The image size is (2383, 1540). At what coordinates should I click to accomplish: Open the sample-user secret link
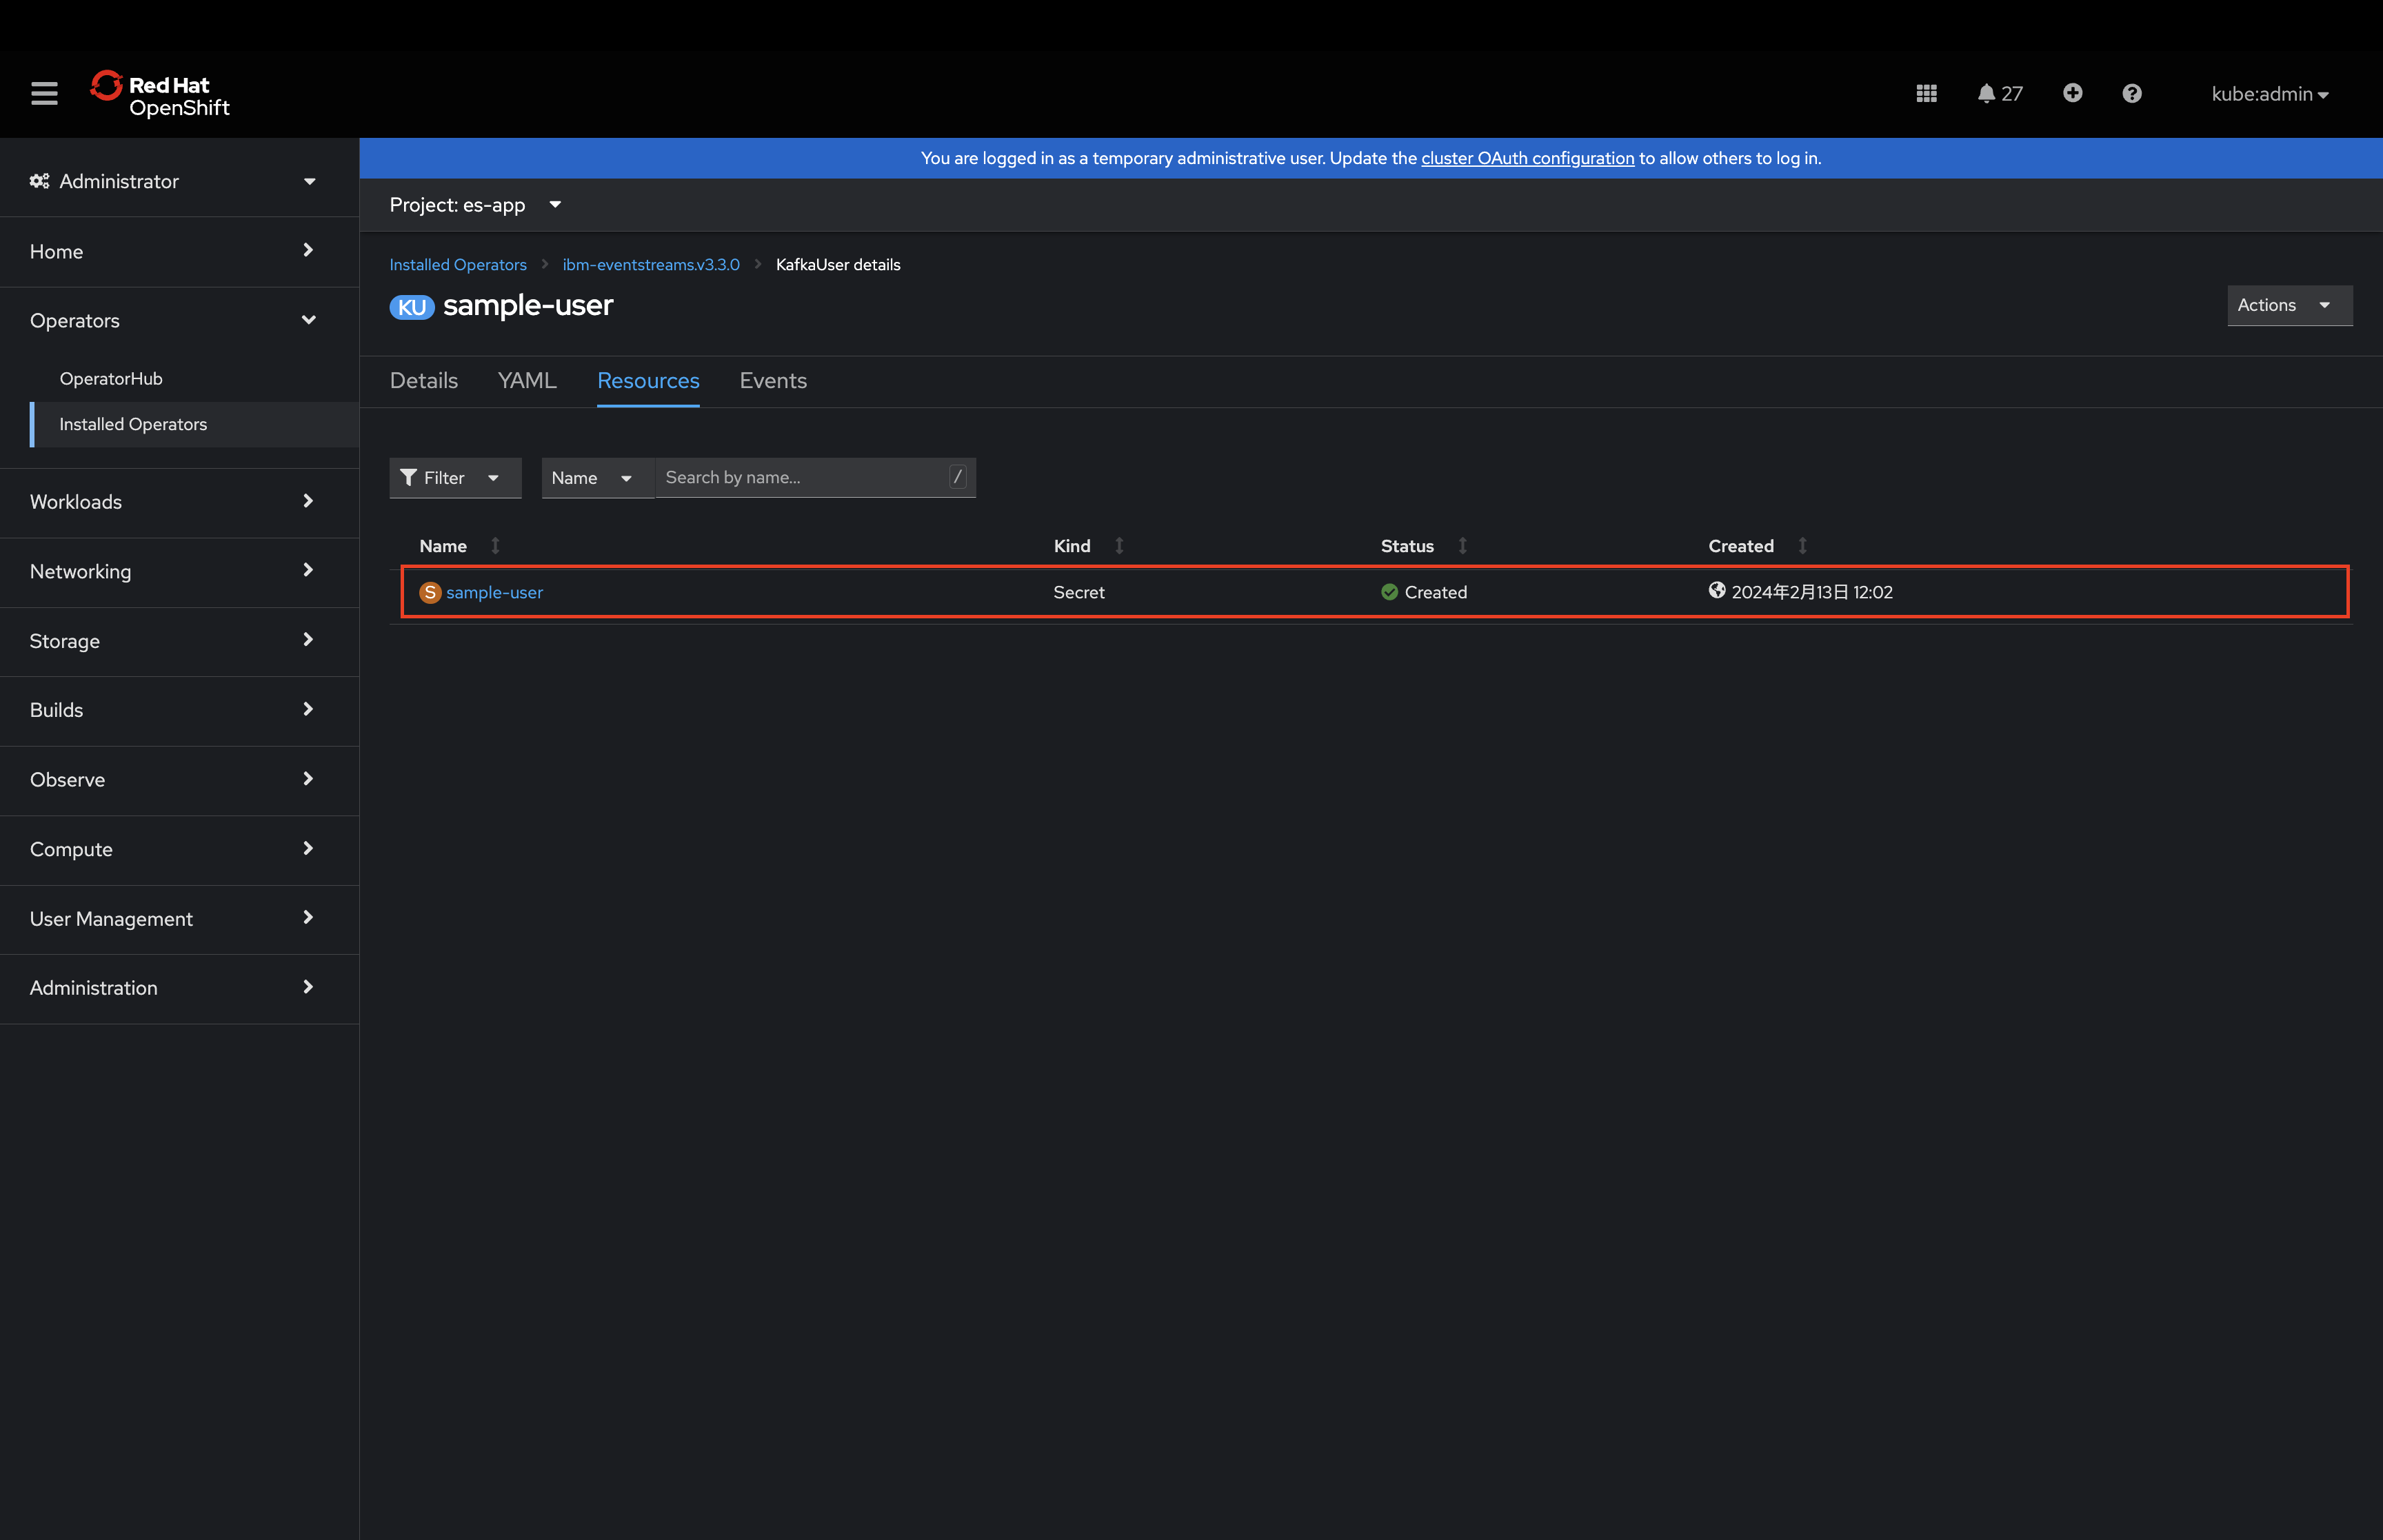click(494, 592)
